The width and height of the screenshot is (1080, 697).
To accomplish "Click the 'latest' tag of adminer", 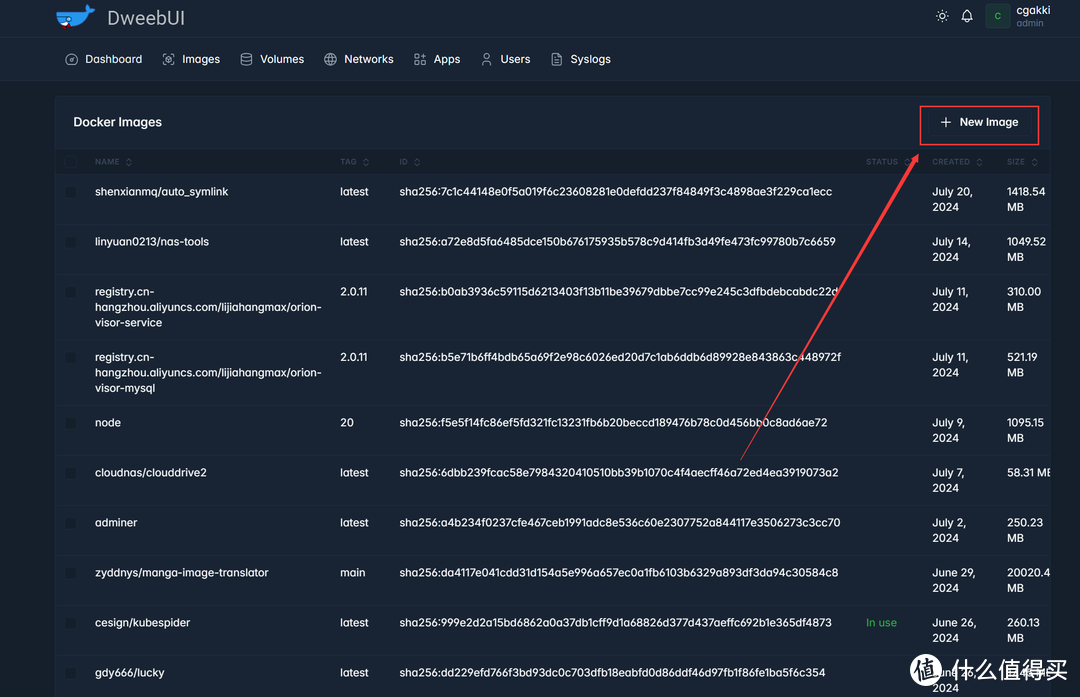I will 354,522.
